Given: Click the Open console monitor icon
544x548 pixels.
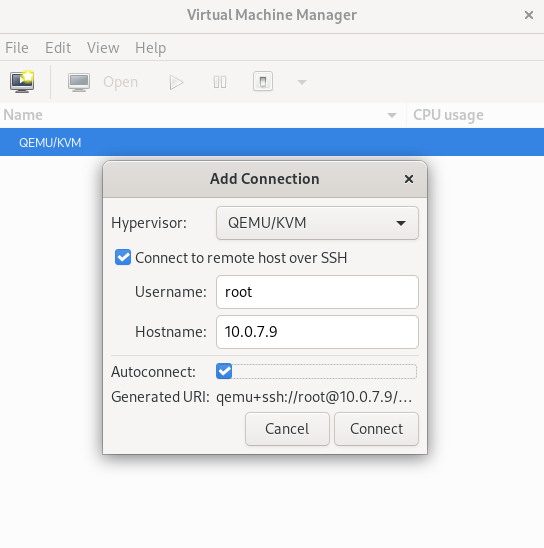Looking at the screenshot, I should [79, 82].
